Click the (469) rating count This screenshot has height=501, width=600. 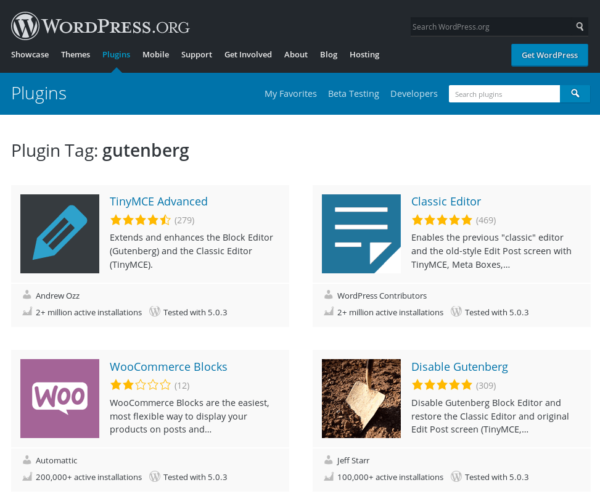pos(486,220)
